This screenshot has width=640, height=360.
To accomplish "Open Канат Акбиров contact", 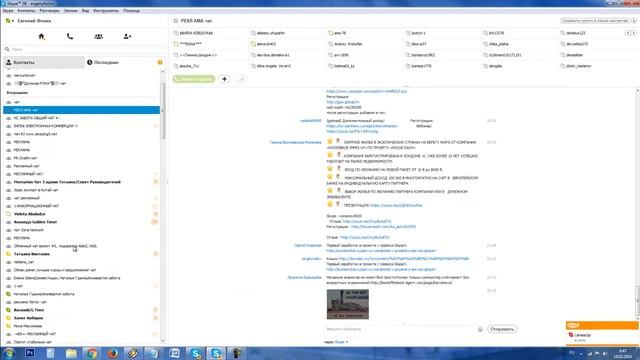I will [82, 318].
